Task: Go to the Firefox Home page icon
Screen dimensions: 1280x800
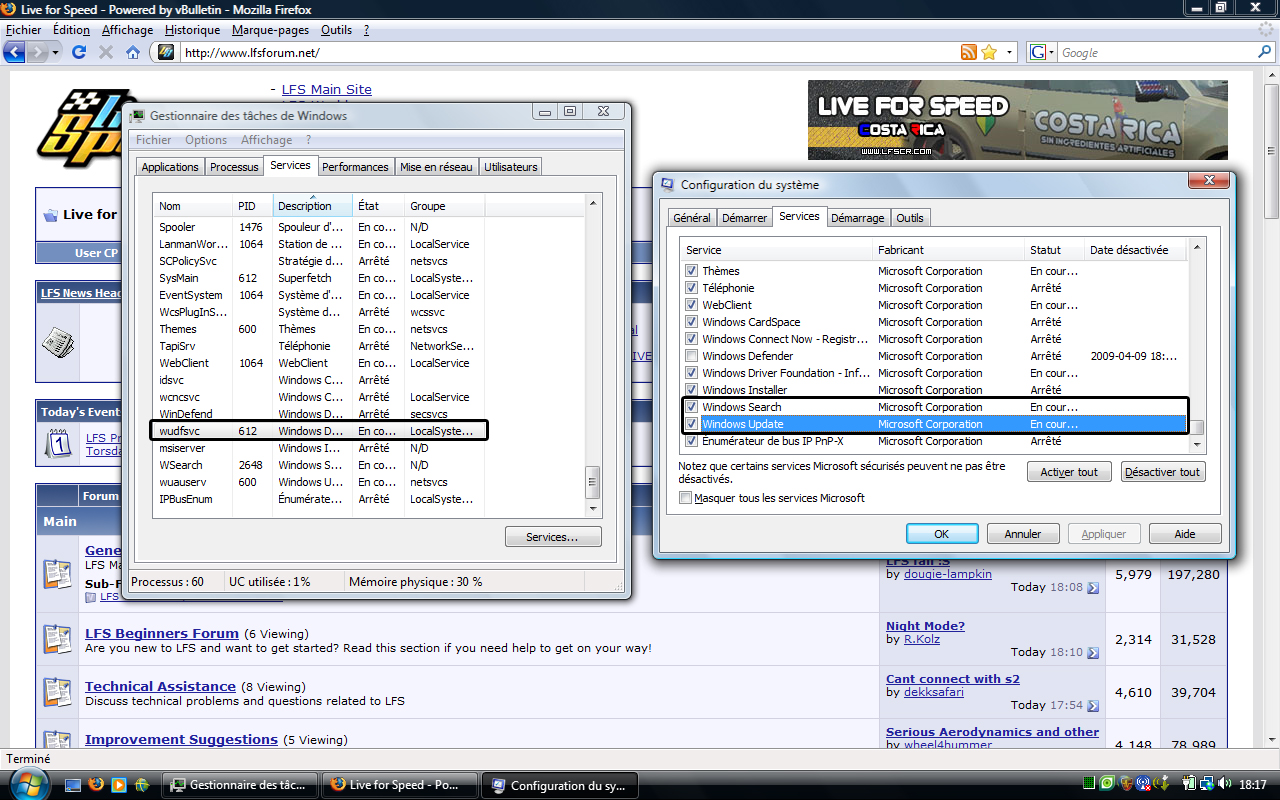Action: pyautogui.click(x=133, y=52)
